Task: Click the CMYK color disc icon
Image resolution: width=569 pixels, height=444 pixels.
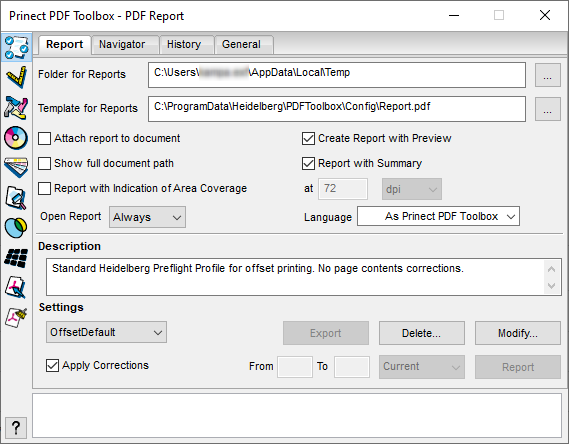Action: coord(16,138)
